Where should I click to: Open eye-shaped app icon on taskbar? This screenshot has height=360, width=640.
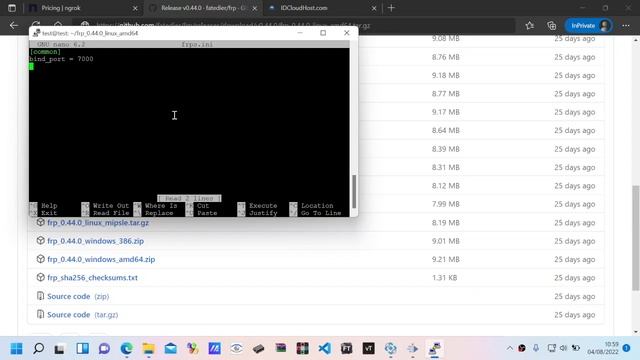236,349
